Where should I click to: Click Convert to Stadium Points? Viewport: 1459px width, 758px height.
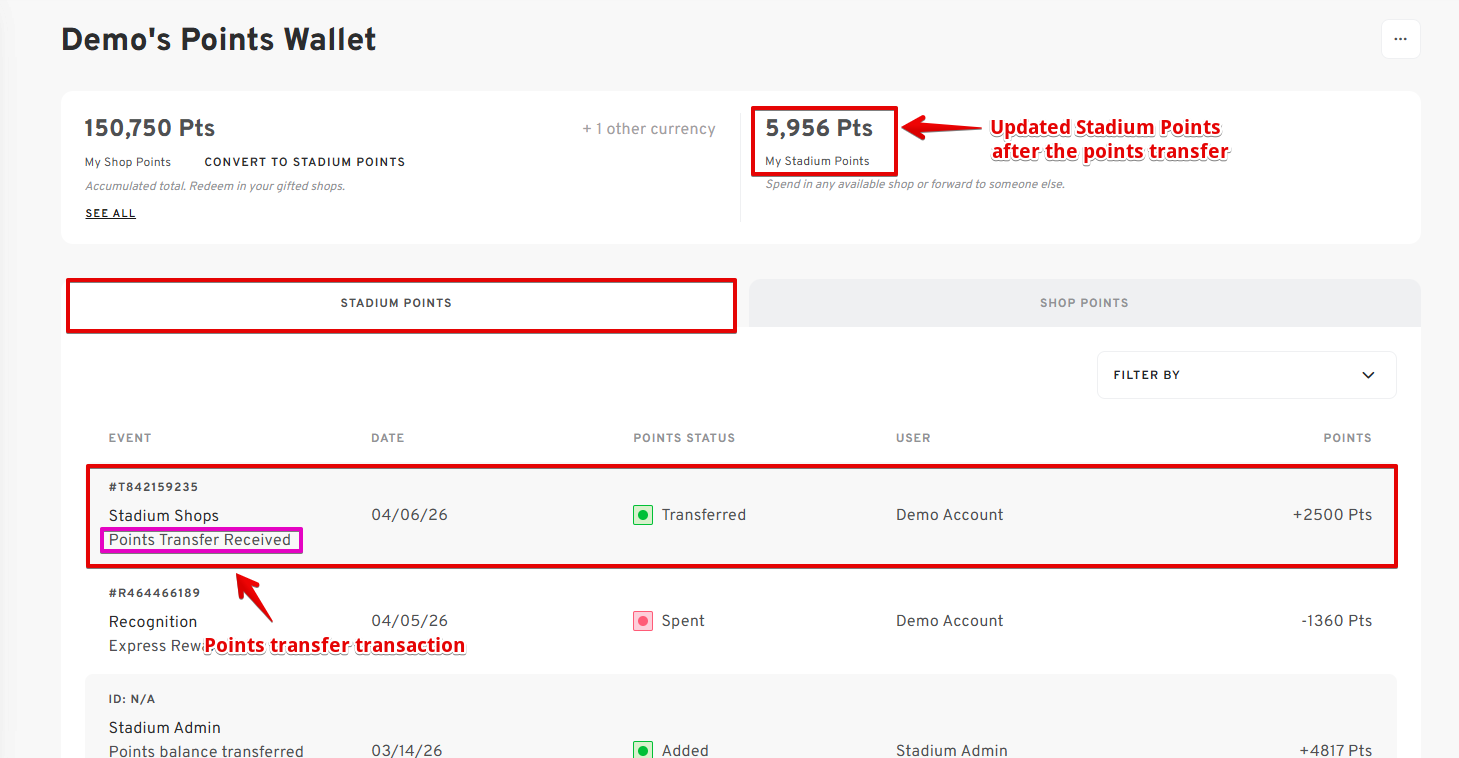click(304, 162)
